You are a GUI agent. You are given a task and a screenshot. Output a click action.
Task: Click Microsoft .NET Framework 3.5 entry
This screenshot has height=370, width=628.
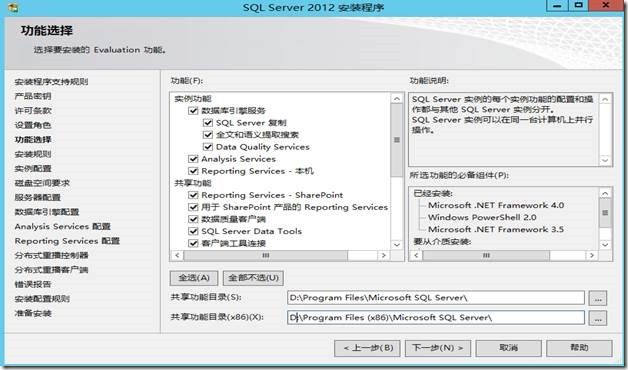coord(496,229)
